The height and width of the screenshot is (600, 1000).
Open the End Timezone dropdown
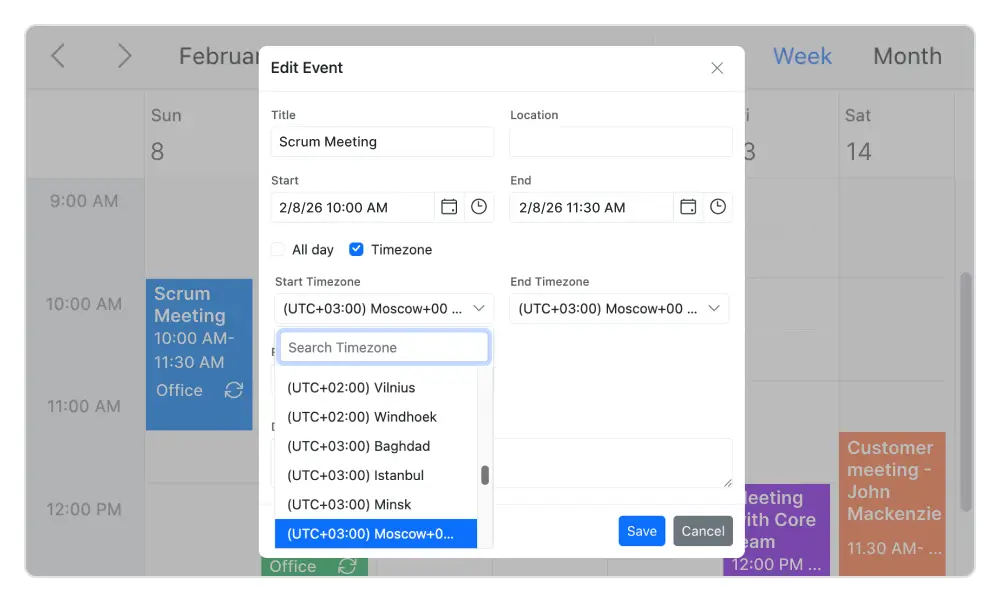(x=619, y=308)
